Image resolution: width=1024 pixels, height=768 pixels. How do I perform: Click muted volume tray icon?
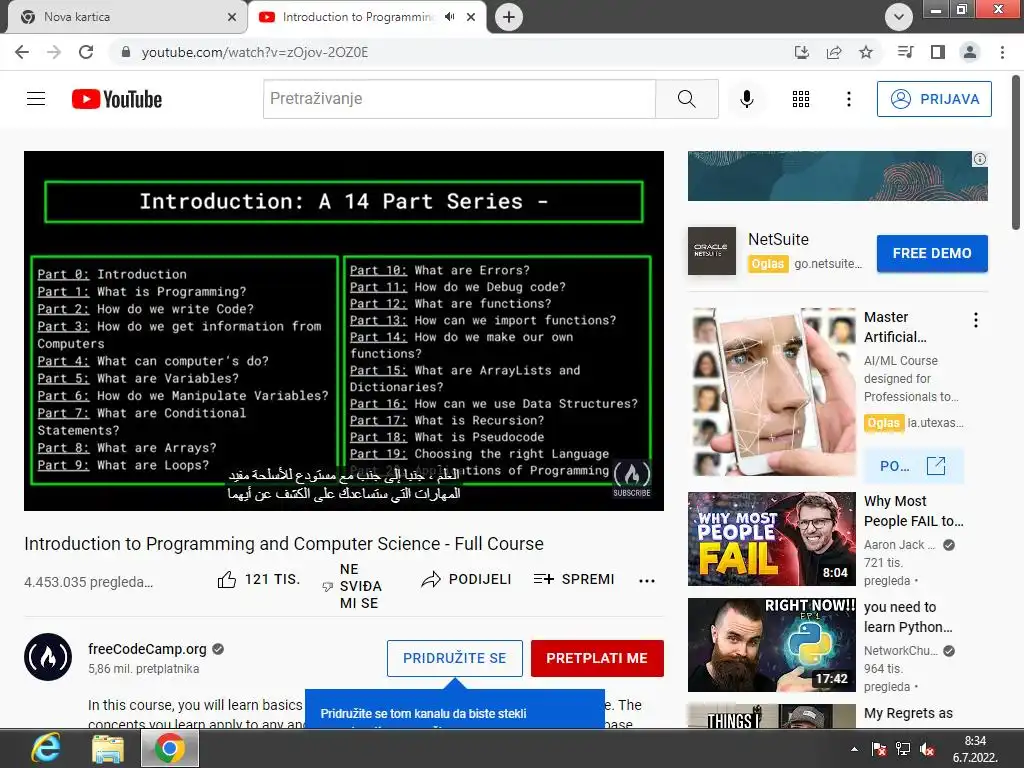[x=926, y=749]
